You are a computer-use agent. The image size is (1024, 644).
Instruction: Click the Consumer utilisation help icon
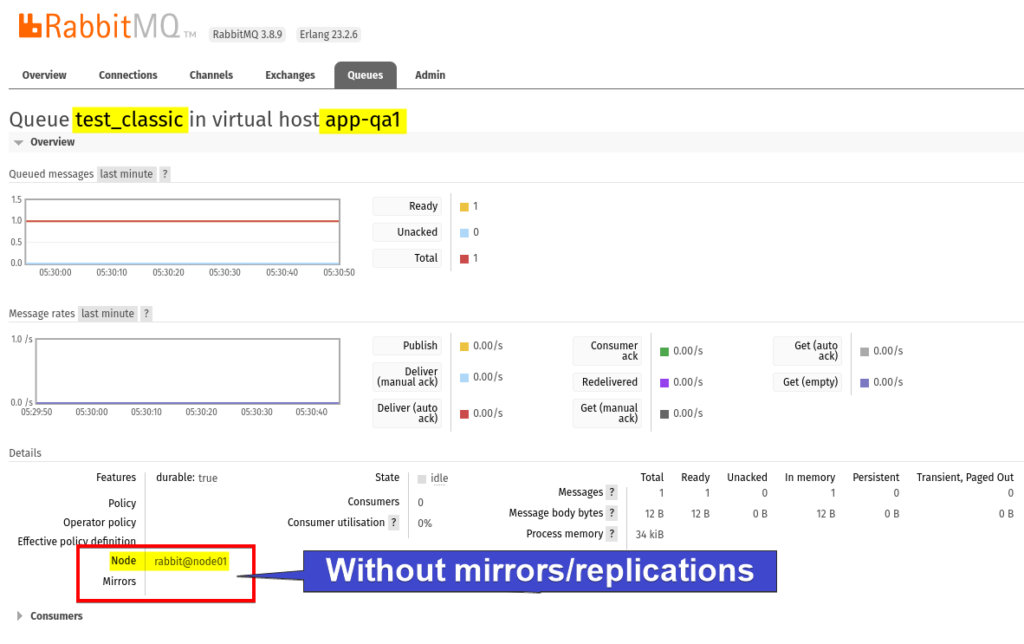[392, 522]
